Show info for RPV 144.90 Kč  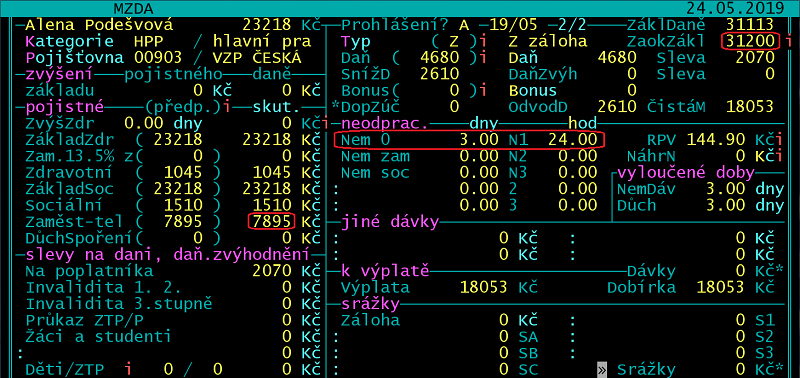779,140
